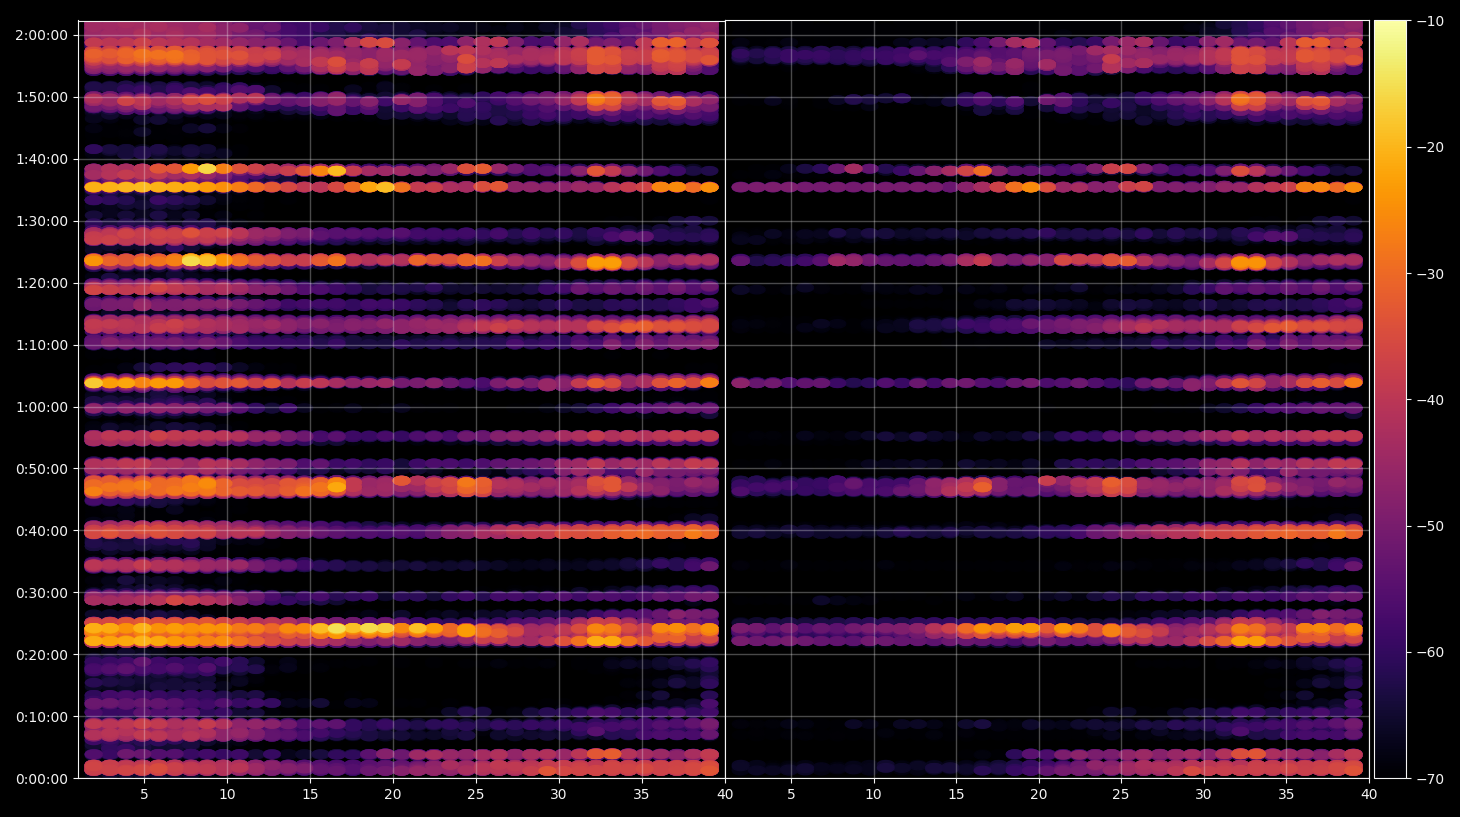Click the y-axis label 0:40:00

pos(41,531)
